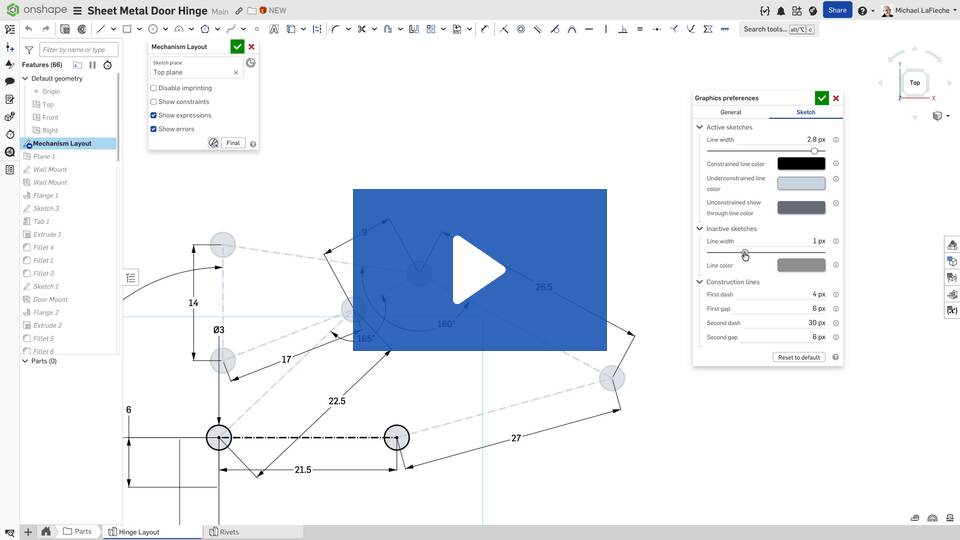The image size is (960, 540).
Task: Open the Underconstrained line color swatch
Action: 801,183
